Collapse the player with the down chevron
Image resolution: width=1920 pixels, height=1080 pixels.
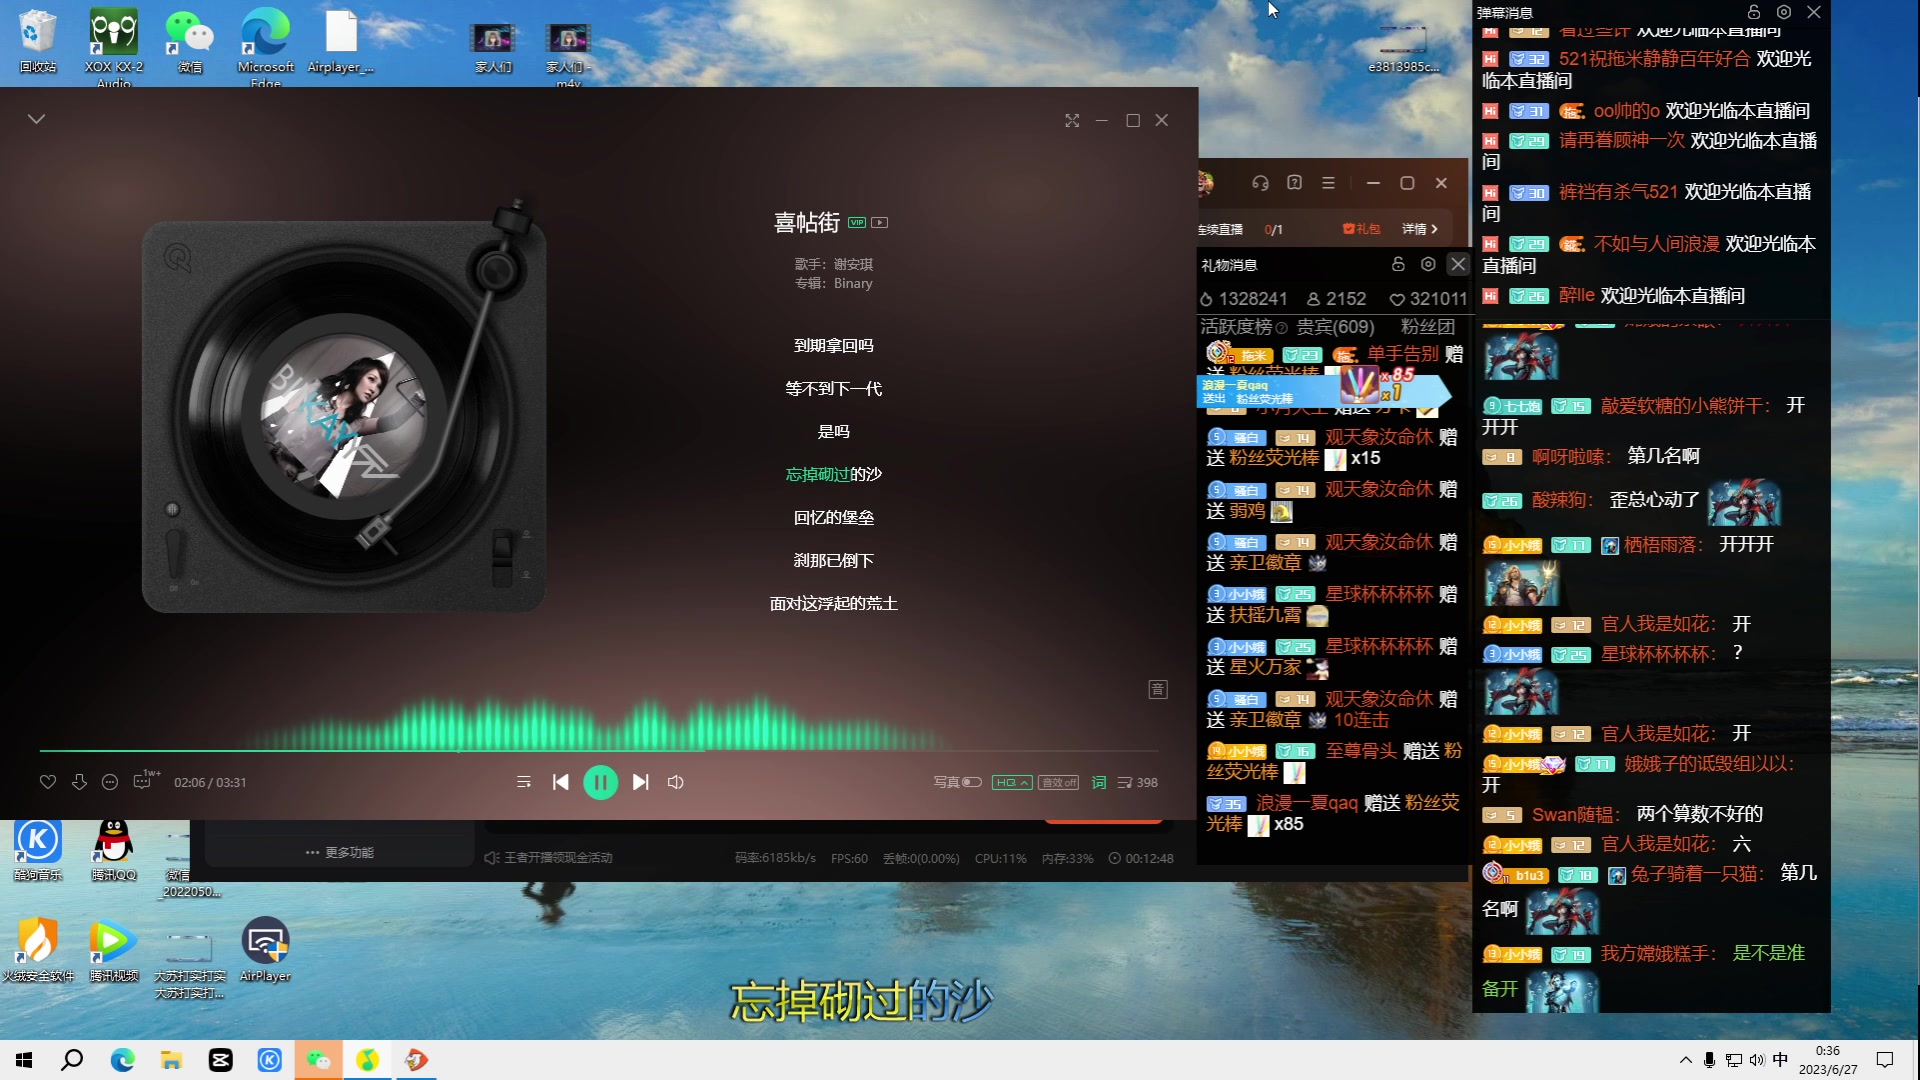click(37, 119)
